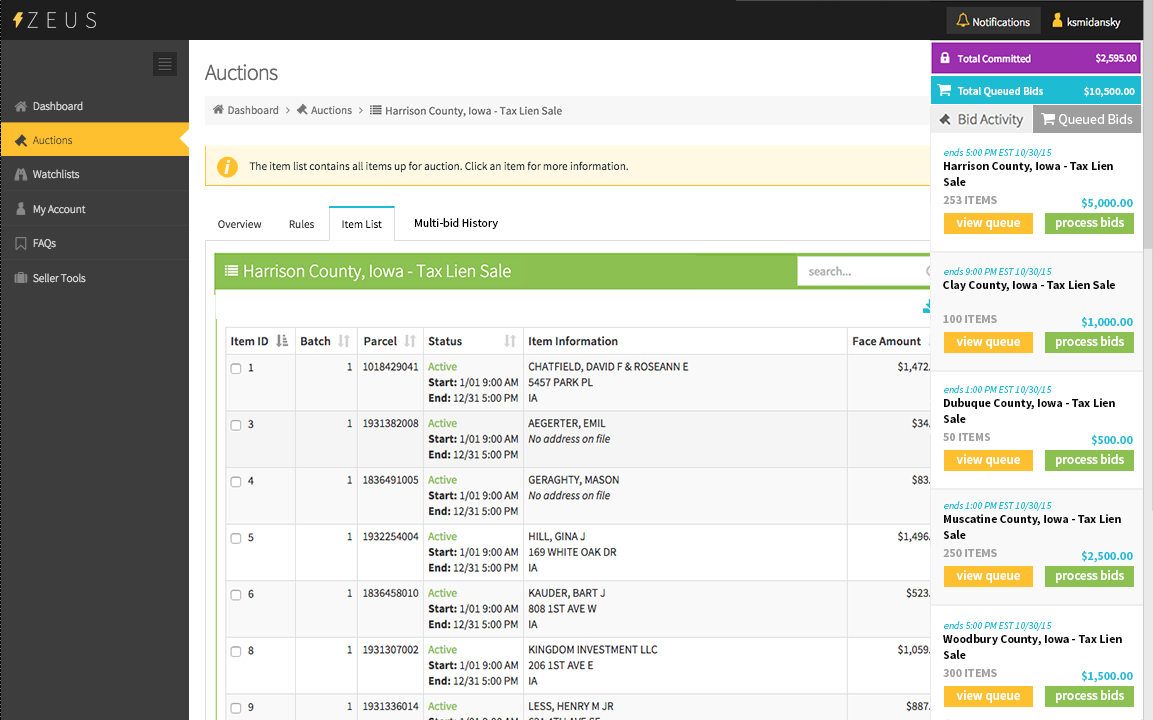
Task: Switch to the Bid Activity tab
Action: pos(982,119)
